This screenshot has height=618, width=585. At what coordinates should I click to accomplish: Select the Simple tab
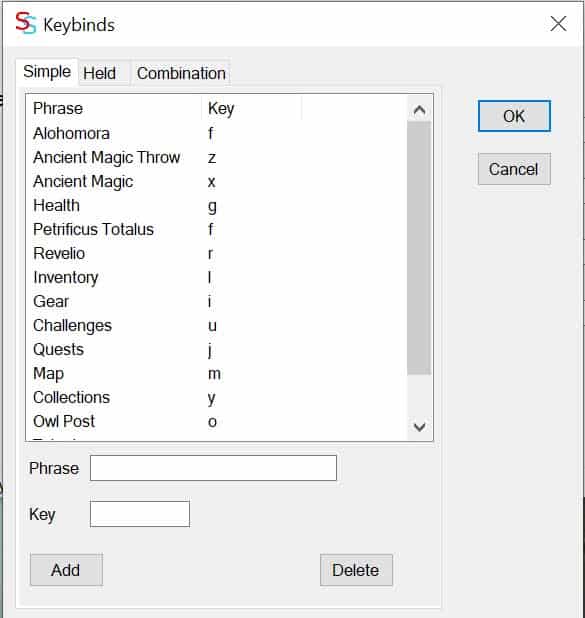(x=47, y=72)
